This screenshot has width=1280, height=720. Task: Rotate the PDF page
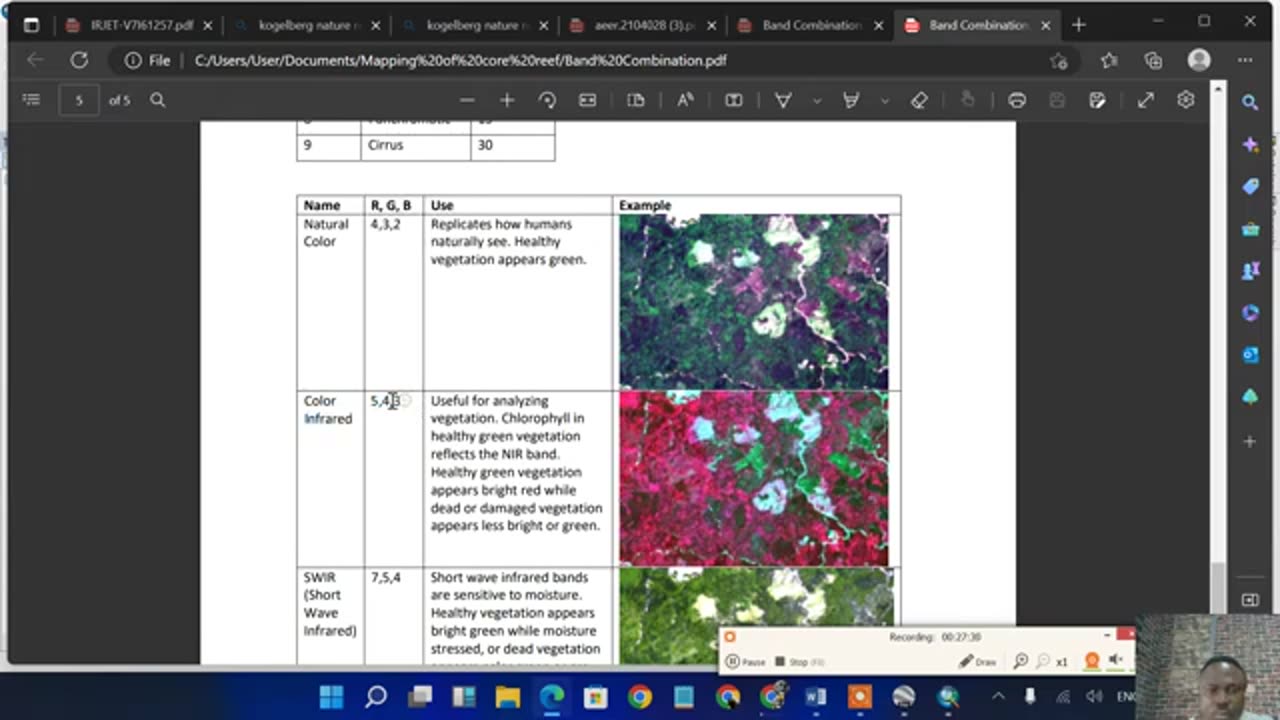click(547, 100)
